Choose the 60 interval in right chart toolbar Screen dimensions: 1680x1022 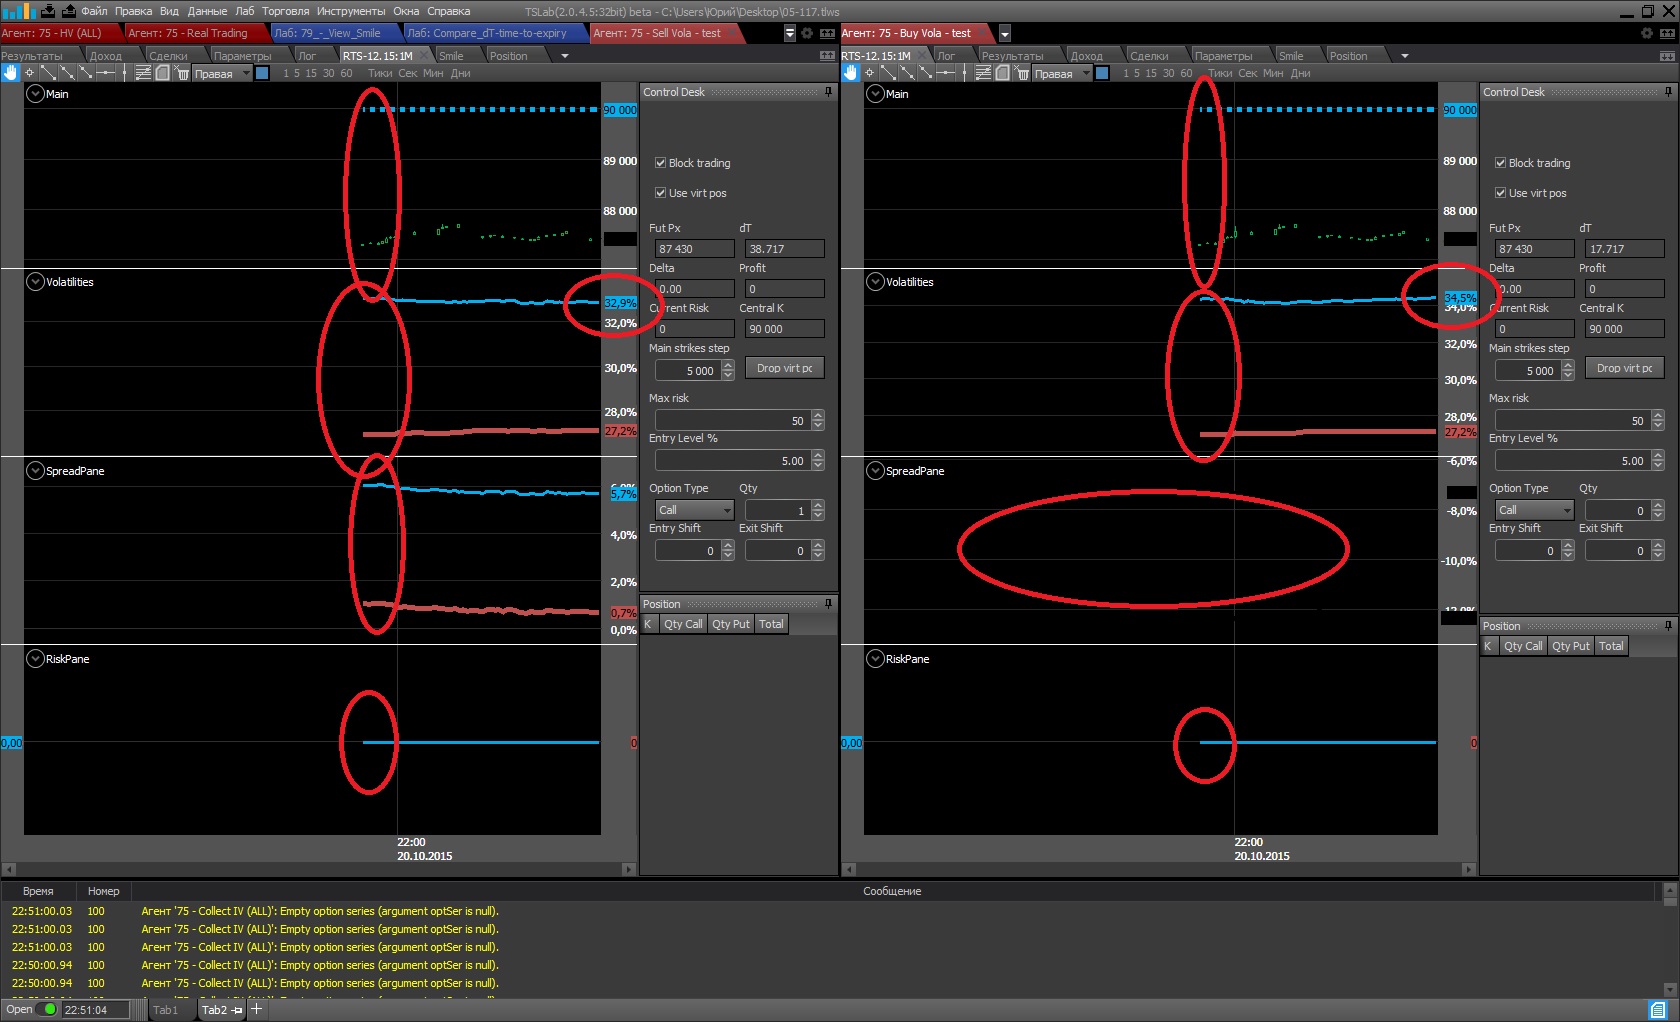pos(1186,73)
